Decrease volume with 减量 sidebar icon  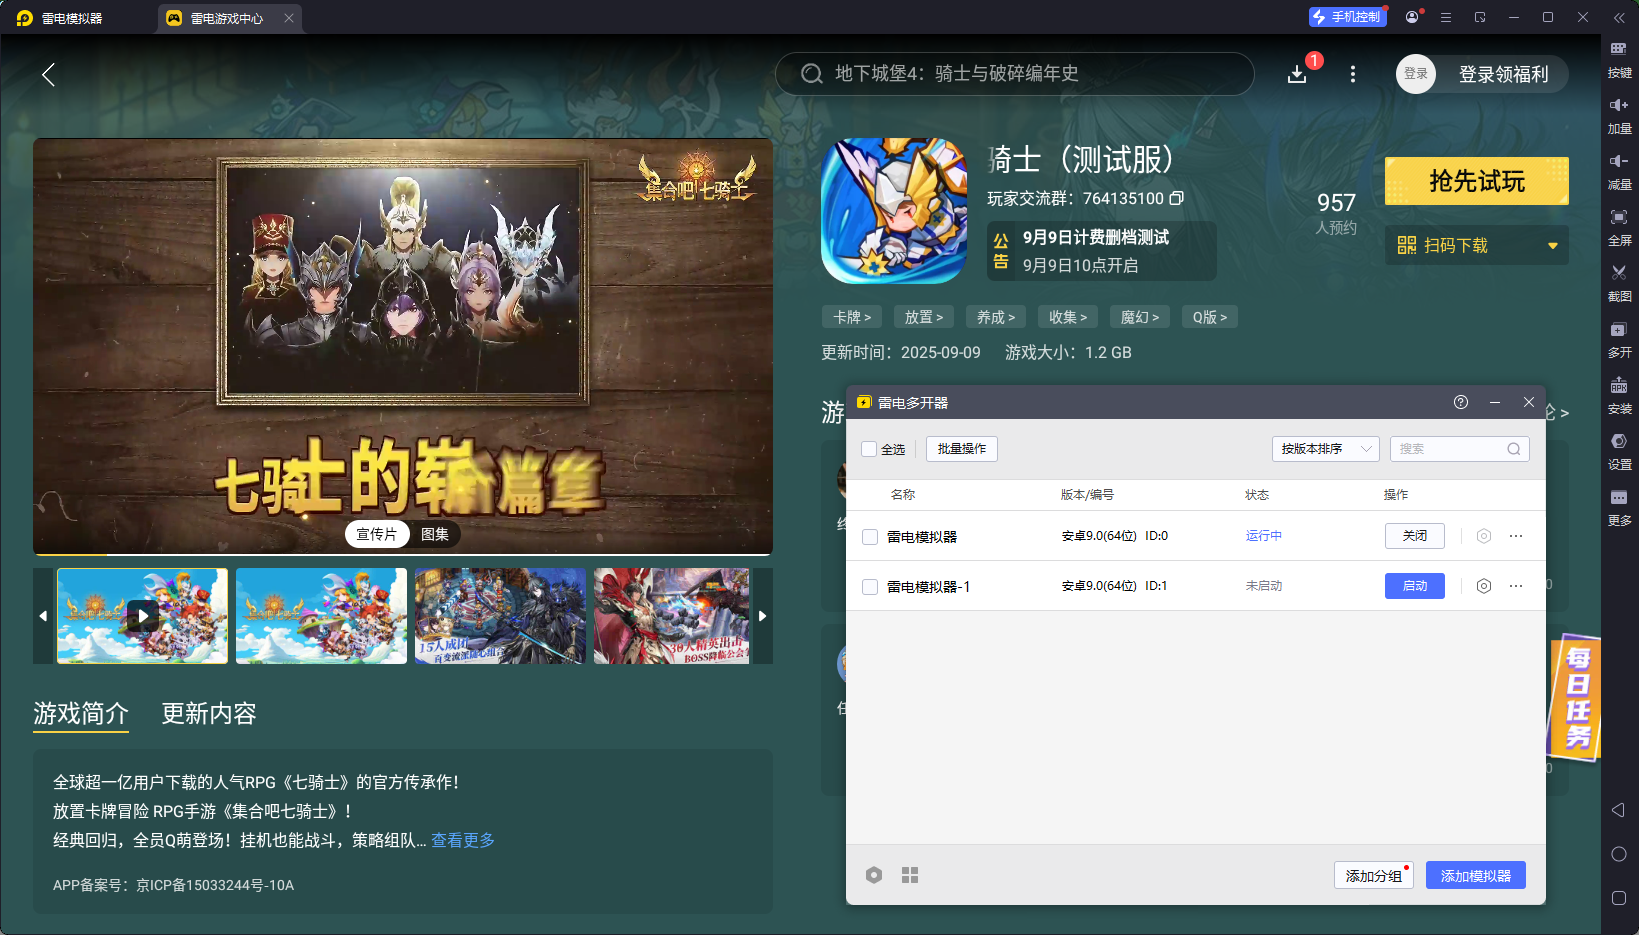1619,170
